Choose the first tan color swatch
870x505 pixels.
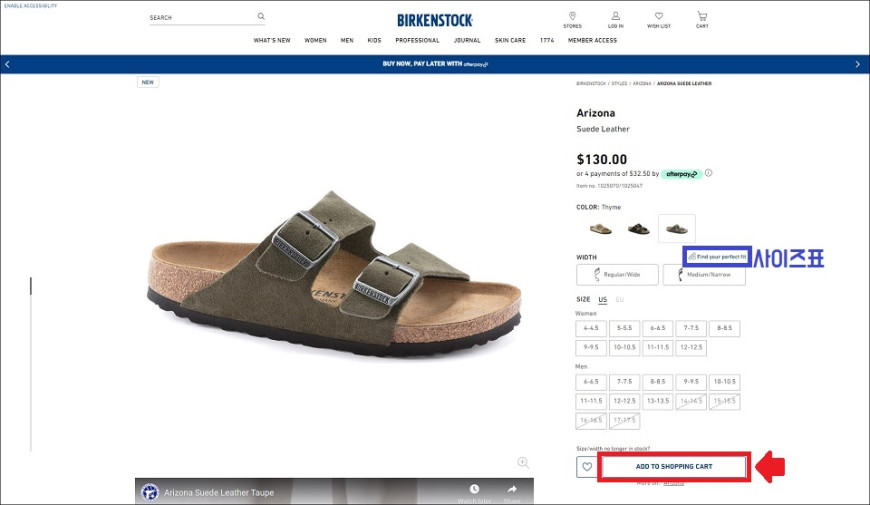point(600,229)
